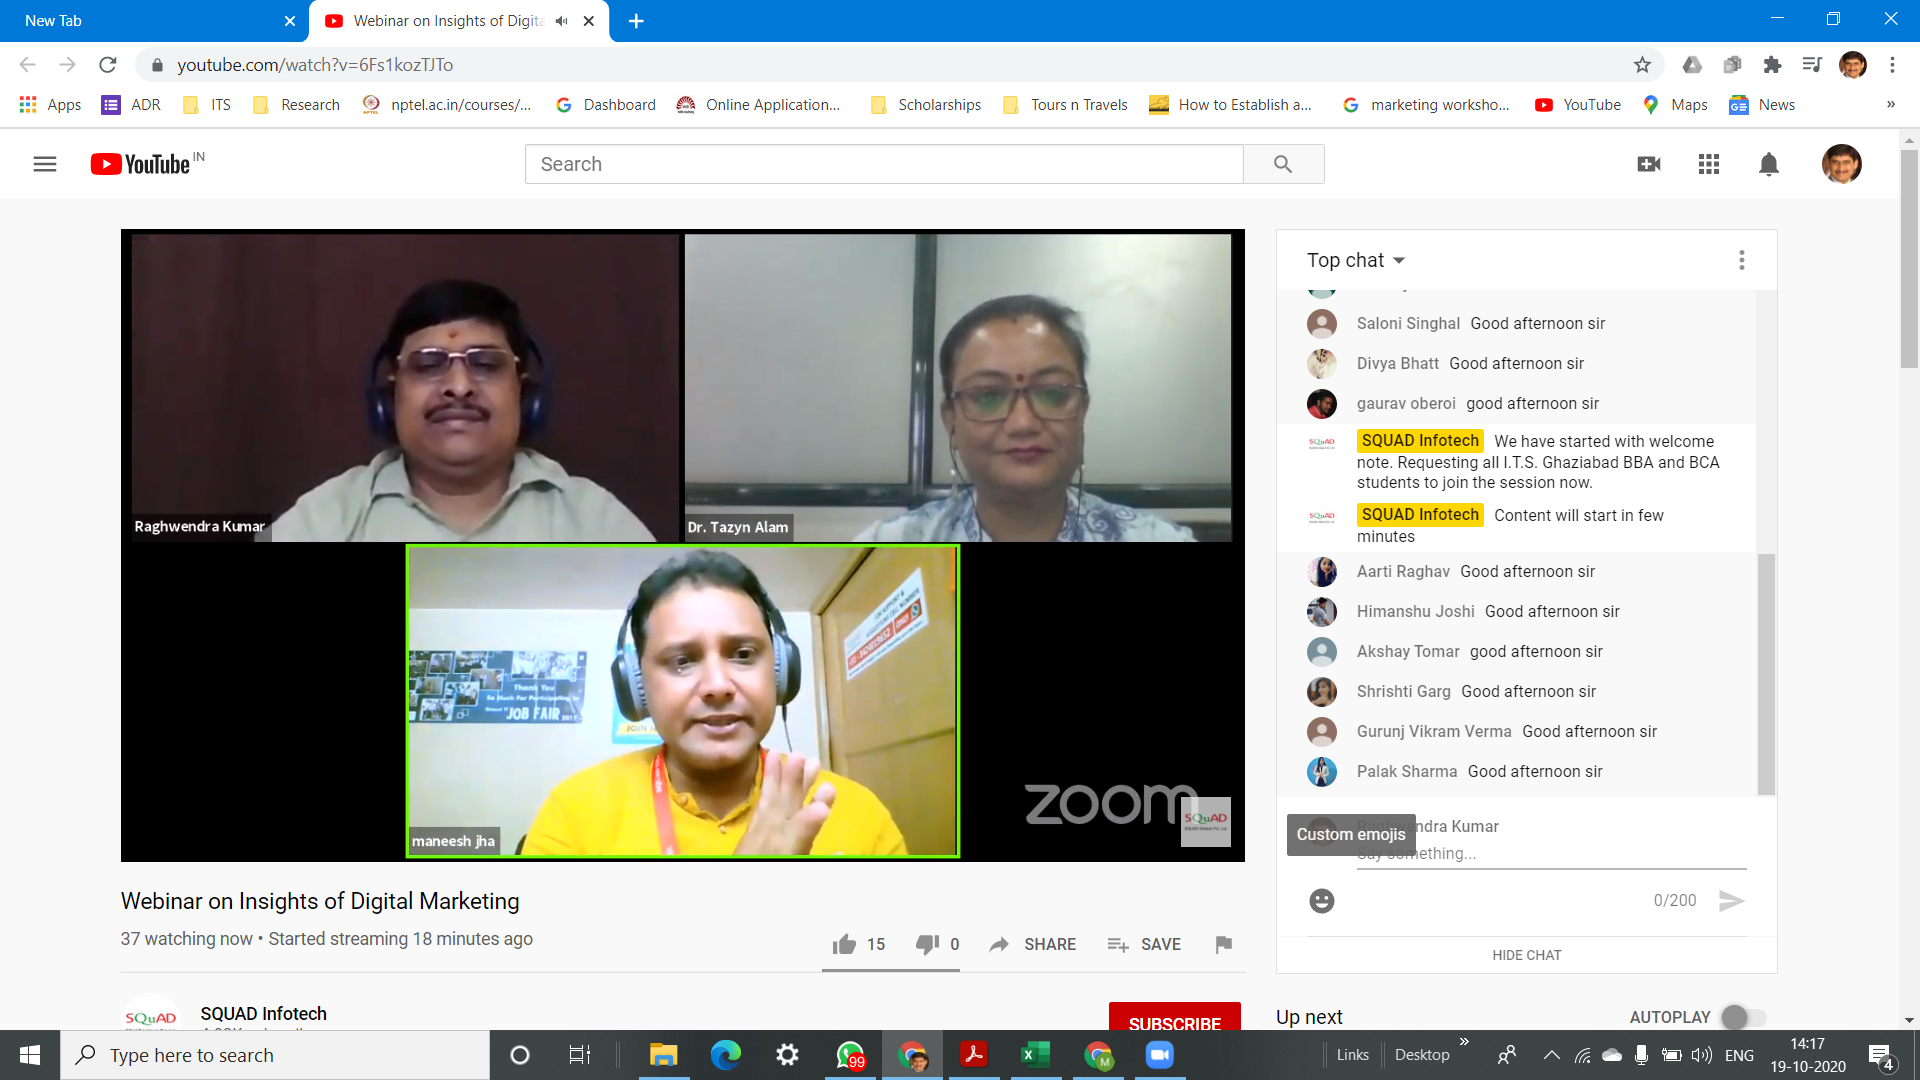Open the Maps bookmark

click(1675, 105)
